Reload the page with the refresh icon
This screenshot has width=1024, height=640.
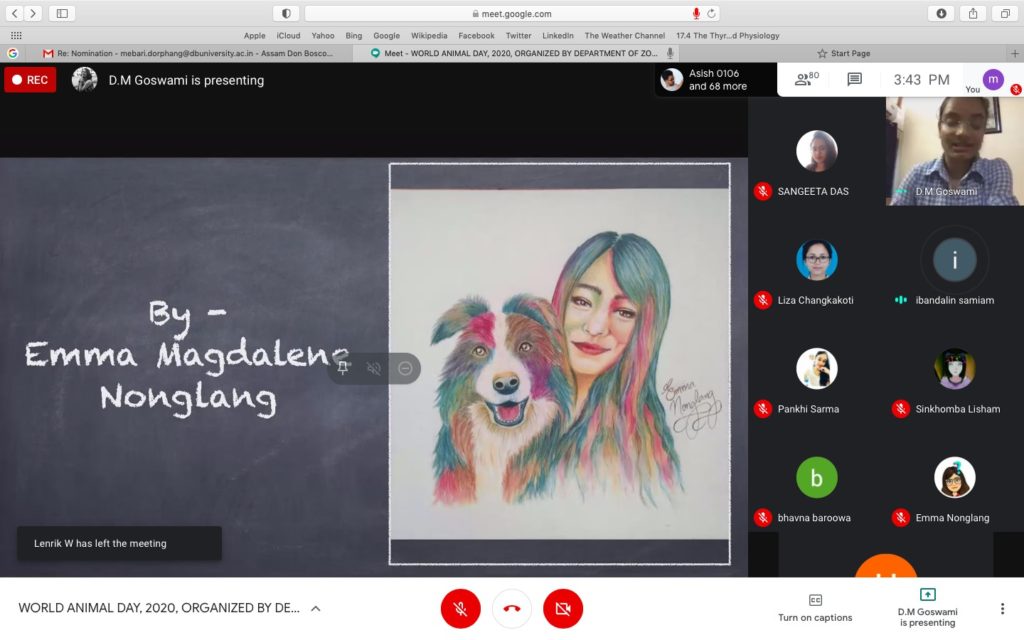(711, 13)
